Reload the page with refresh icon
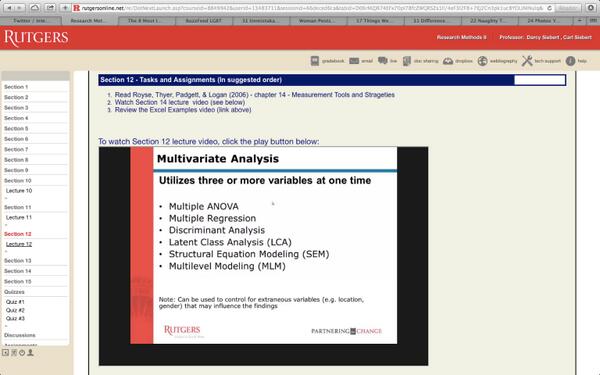 point(549,8)
